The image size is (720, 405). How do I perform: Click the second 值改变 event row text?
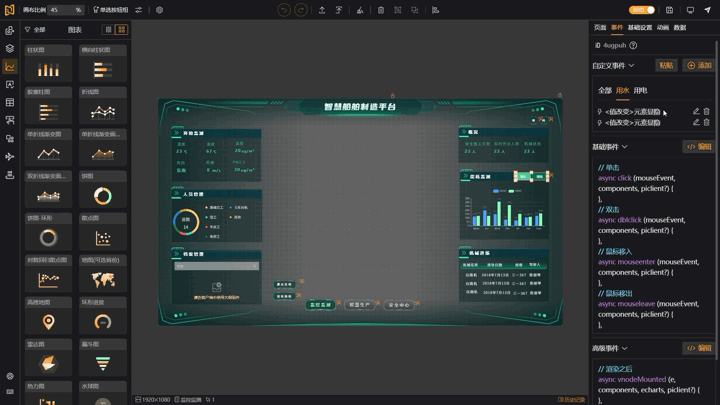click(632, 123)
